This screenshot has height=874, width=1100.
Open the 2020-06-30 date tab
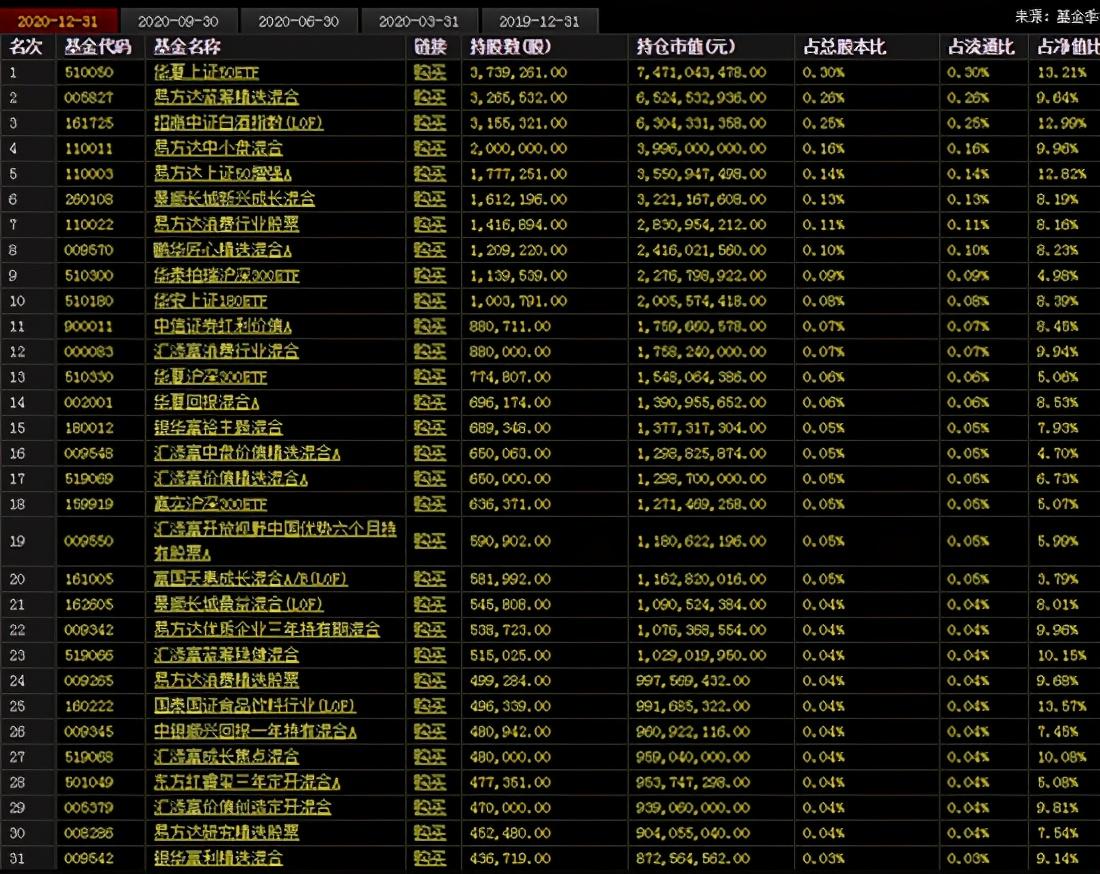tap(299, 21)
